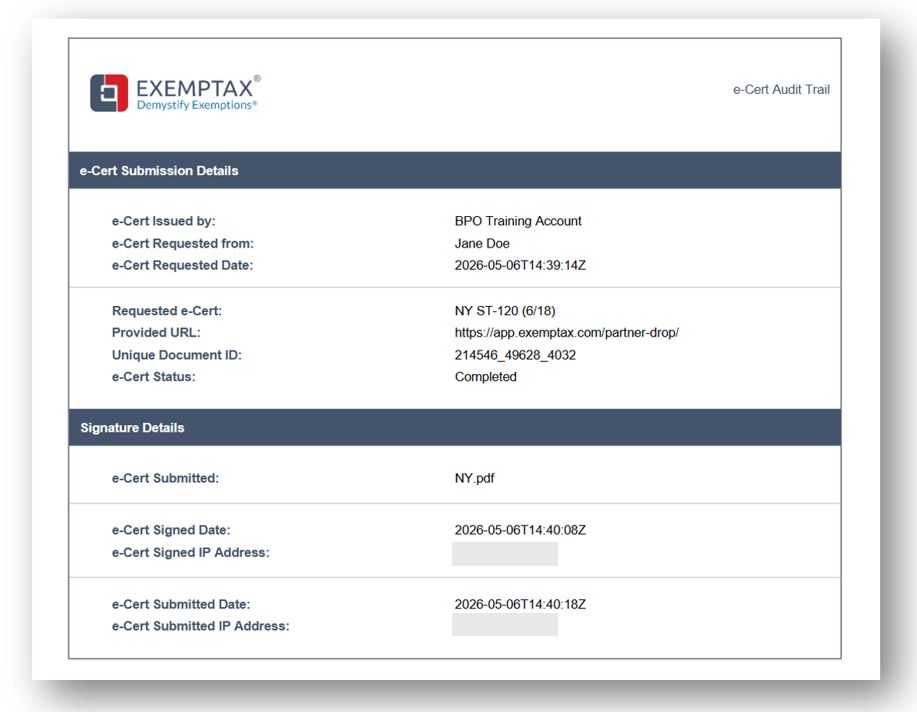Click the 'e-Cert Submitted Date:' label
This screenshot has height=712, width=917.
(181, 604)
